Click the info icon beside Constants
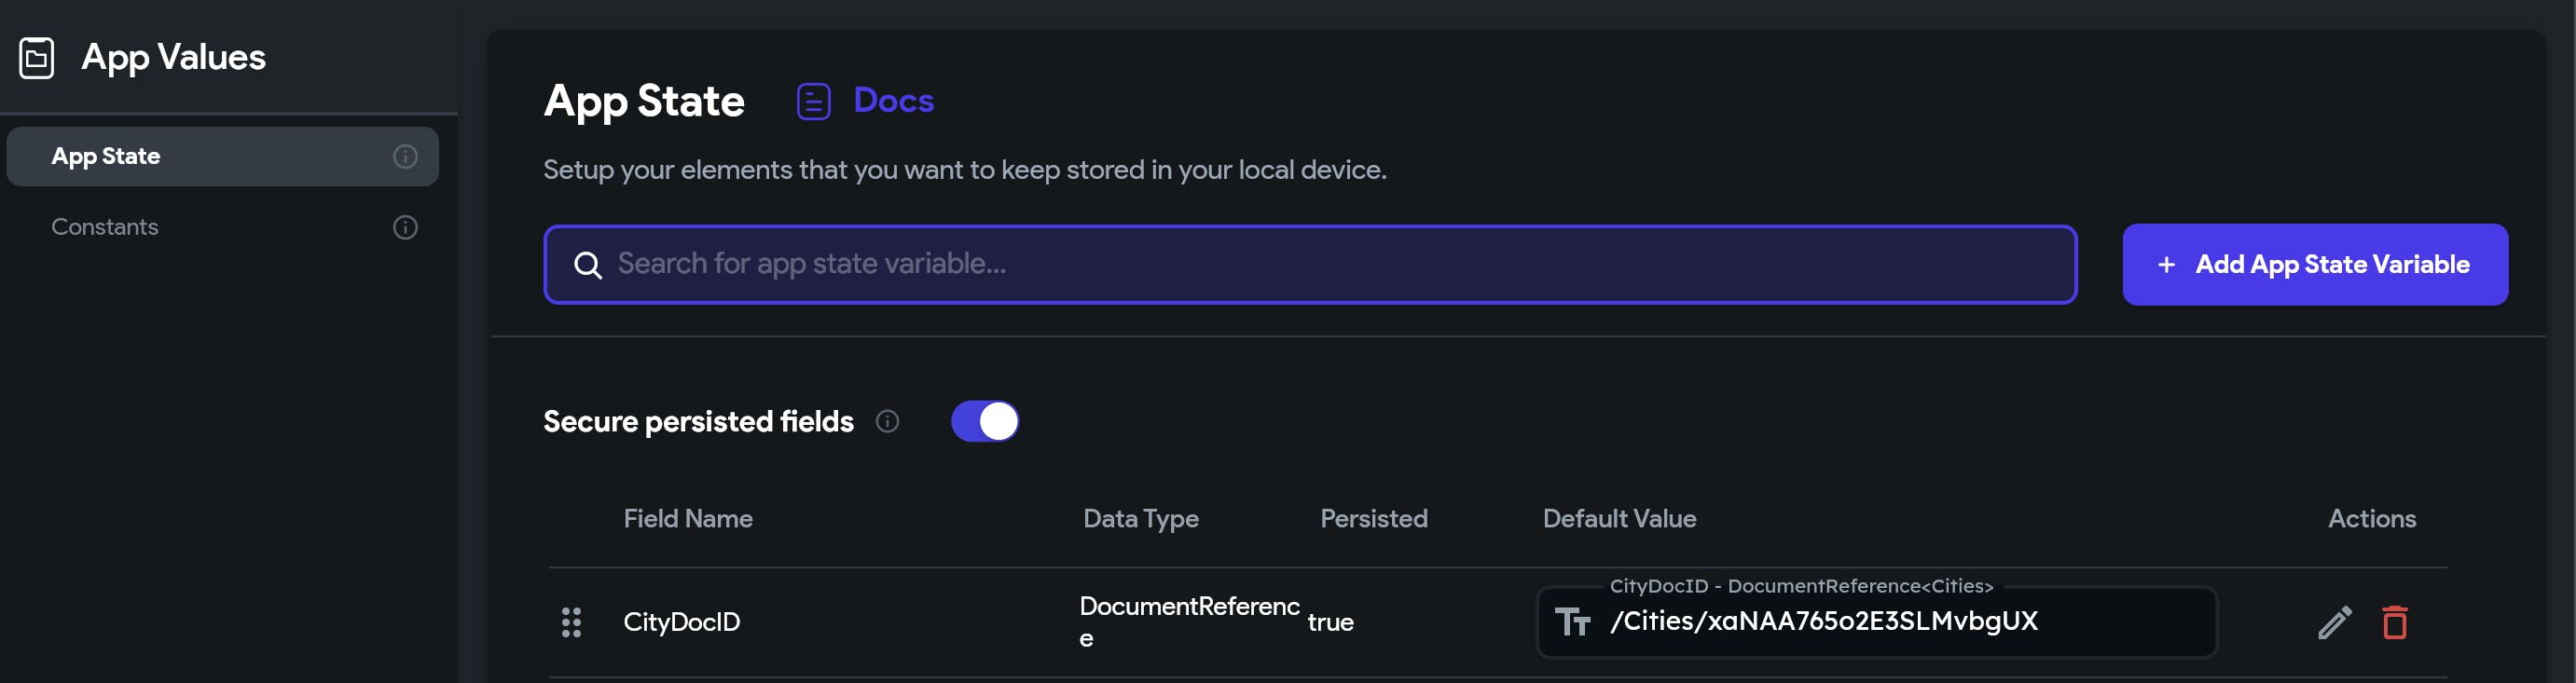The image size is (2576, 683). (x=405, y=227)
